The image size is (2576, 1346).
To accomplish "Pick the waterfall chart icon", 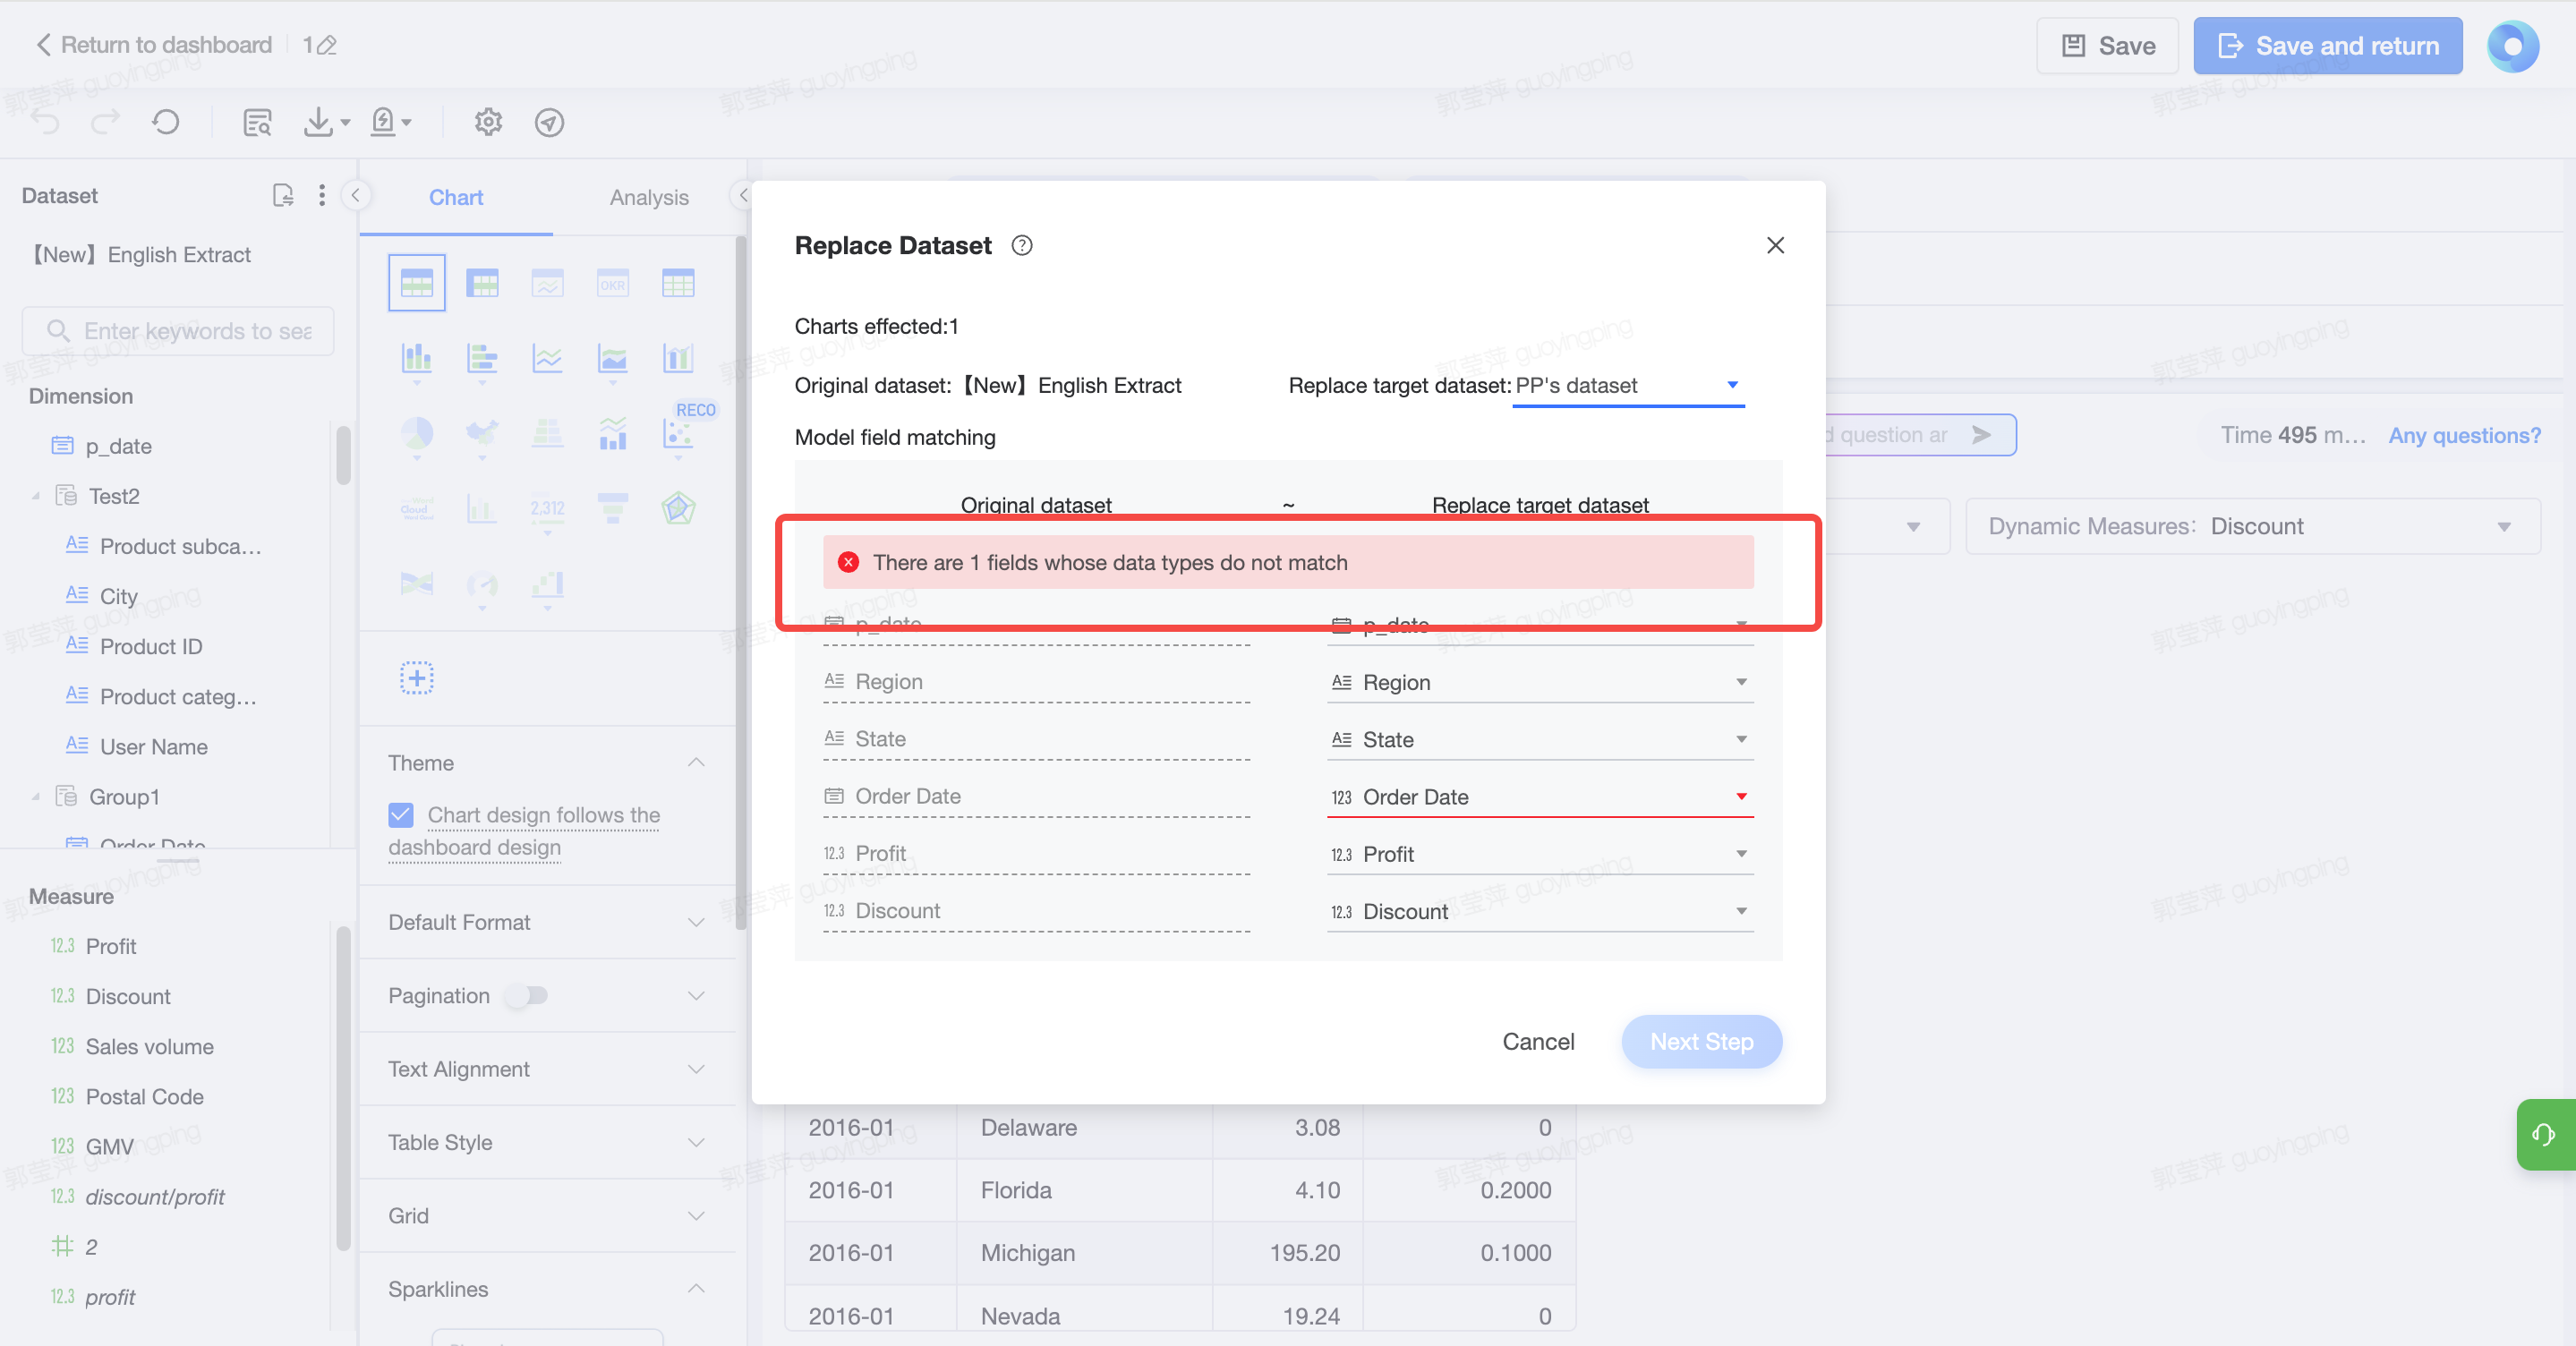I will coord(547,583).
